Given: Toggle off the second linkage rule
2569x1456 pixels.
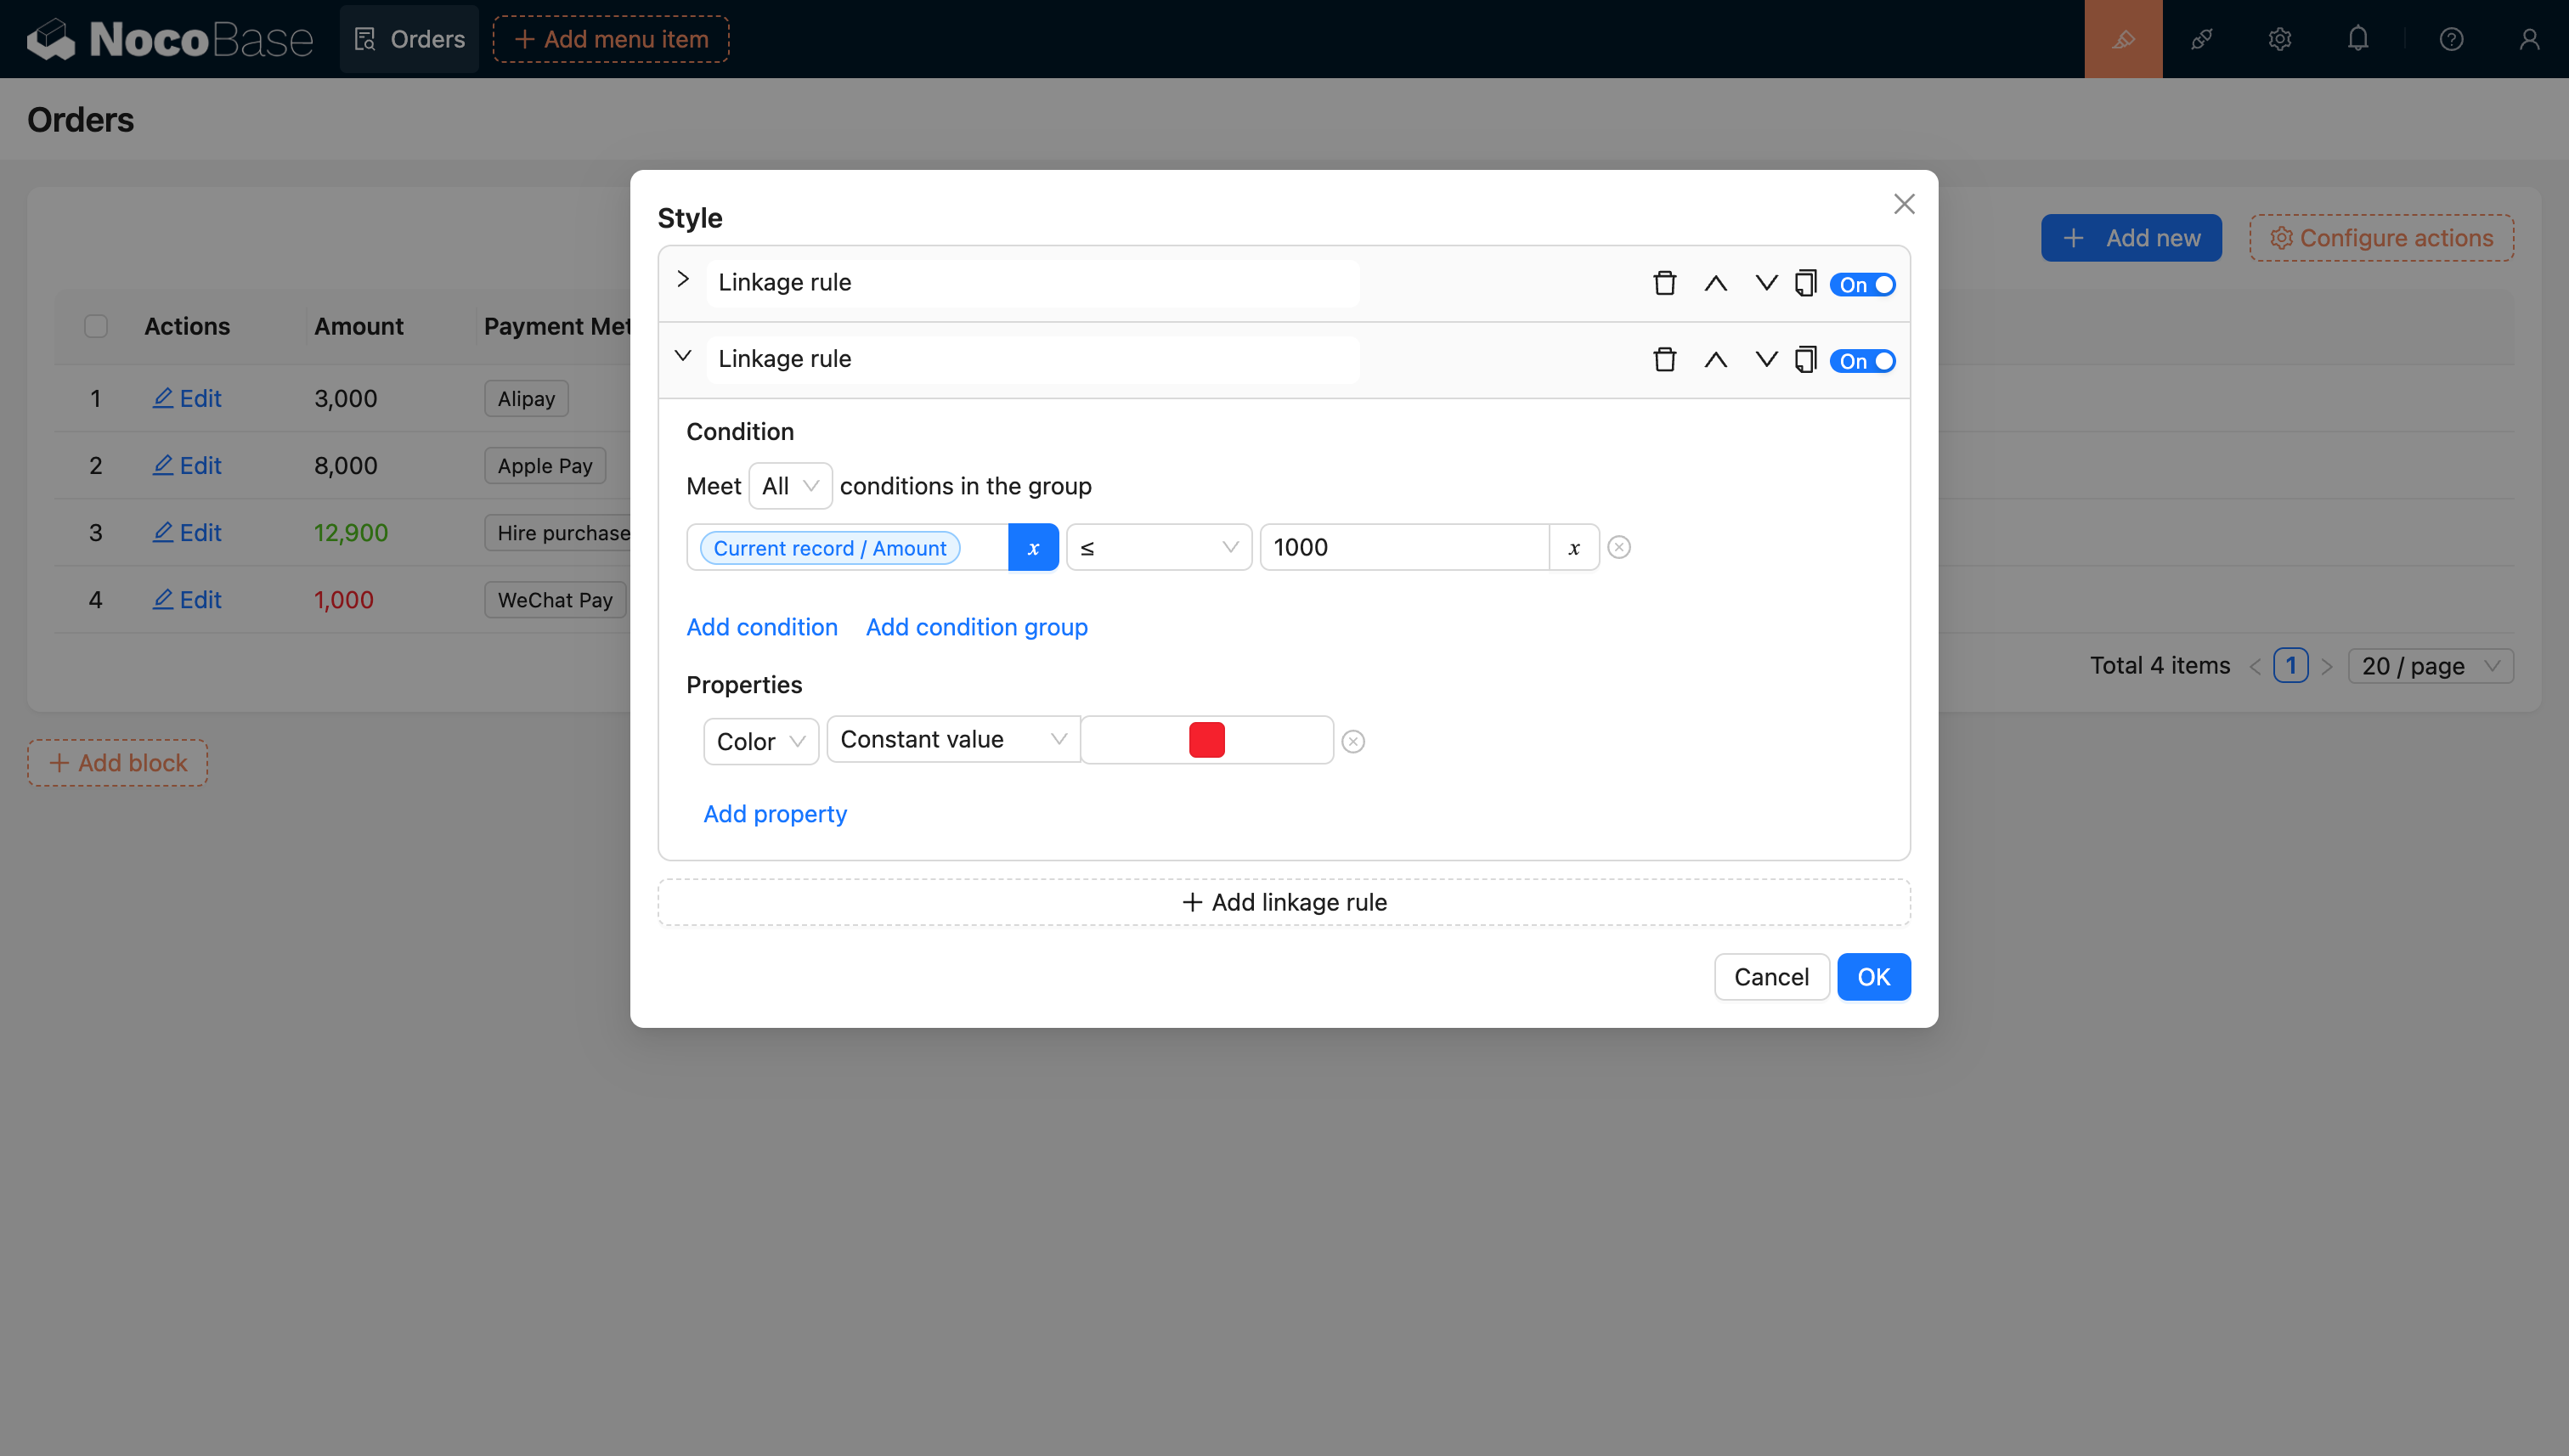Looking at the screenshot, I should [1863, 361].
